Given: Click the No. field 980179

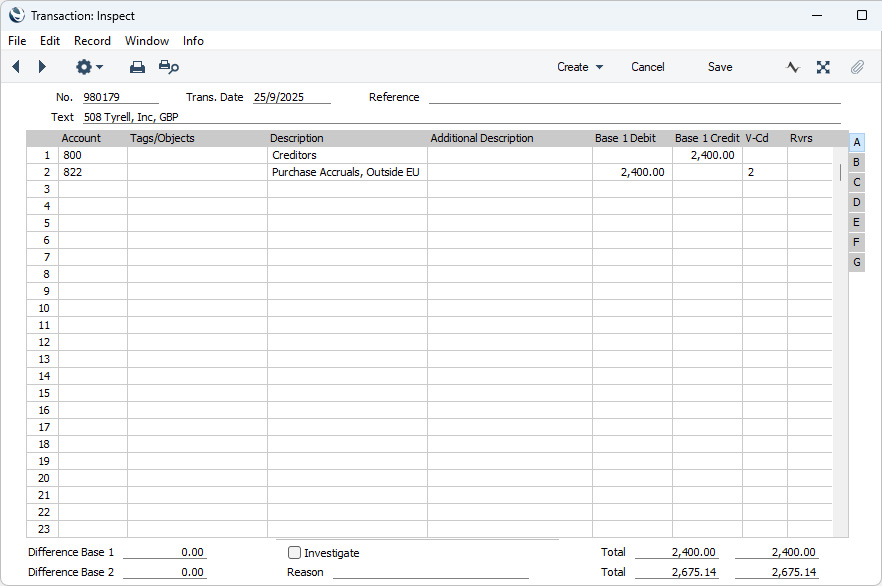Looking at the screenshot, I should (x=121, y=97).
